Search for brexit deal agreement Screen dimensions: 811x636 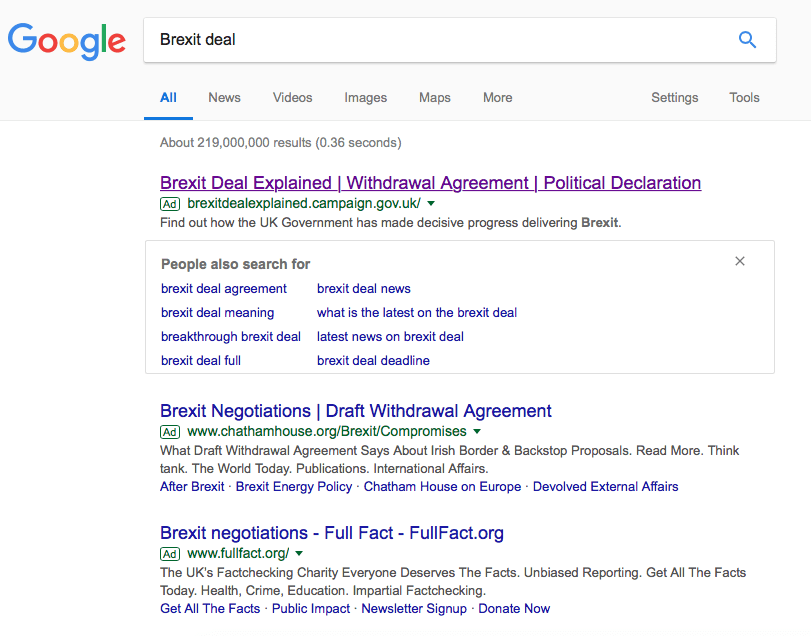[223, 289]
